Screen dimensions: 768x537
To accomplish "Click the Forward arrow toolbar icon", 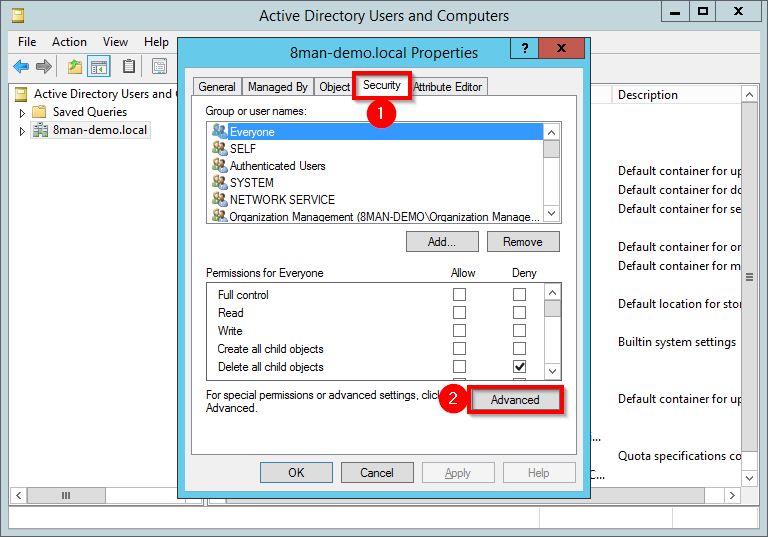I will (x=44, y=66).
